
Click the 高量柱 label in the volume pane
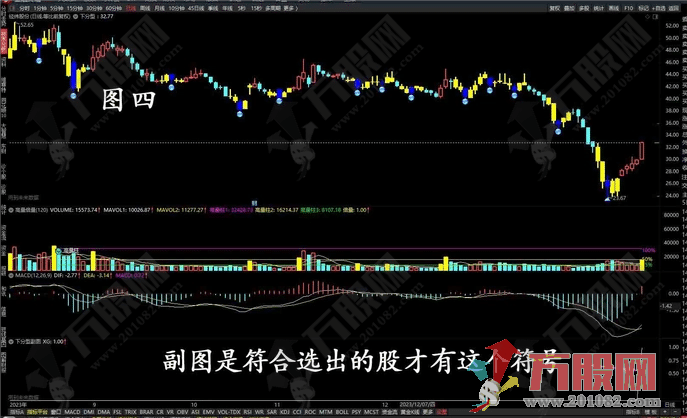click(70, 251)
